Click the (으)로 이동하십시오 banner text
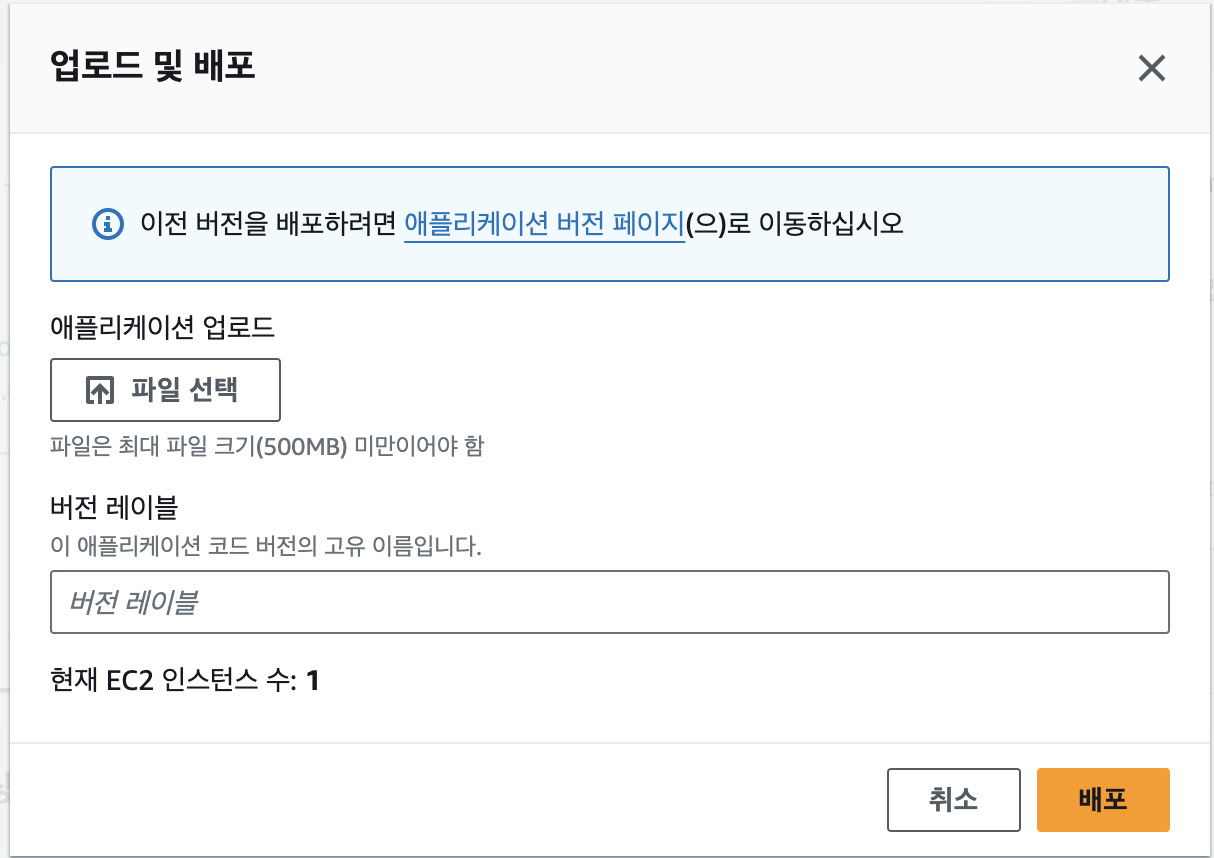This screenshot has width=1214, height=858. tap(794, 223)
